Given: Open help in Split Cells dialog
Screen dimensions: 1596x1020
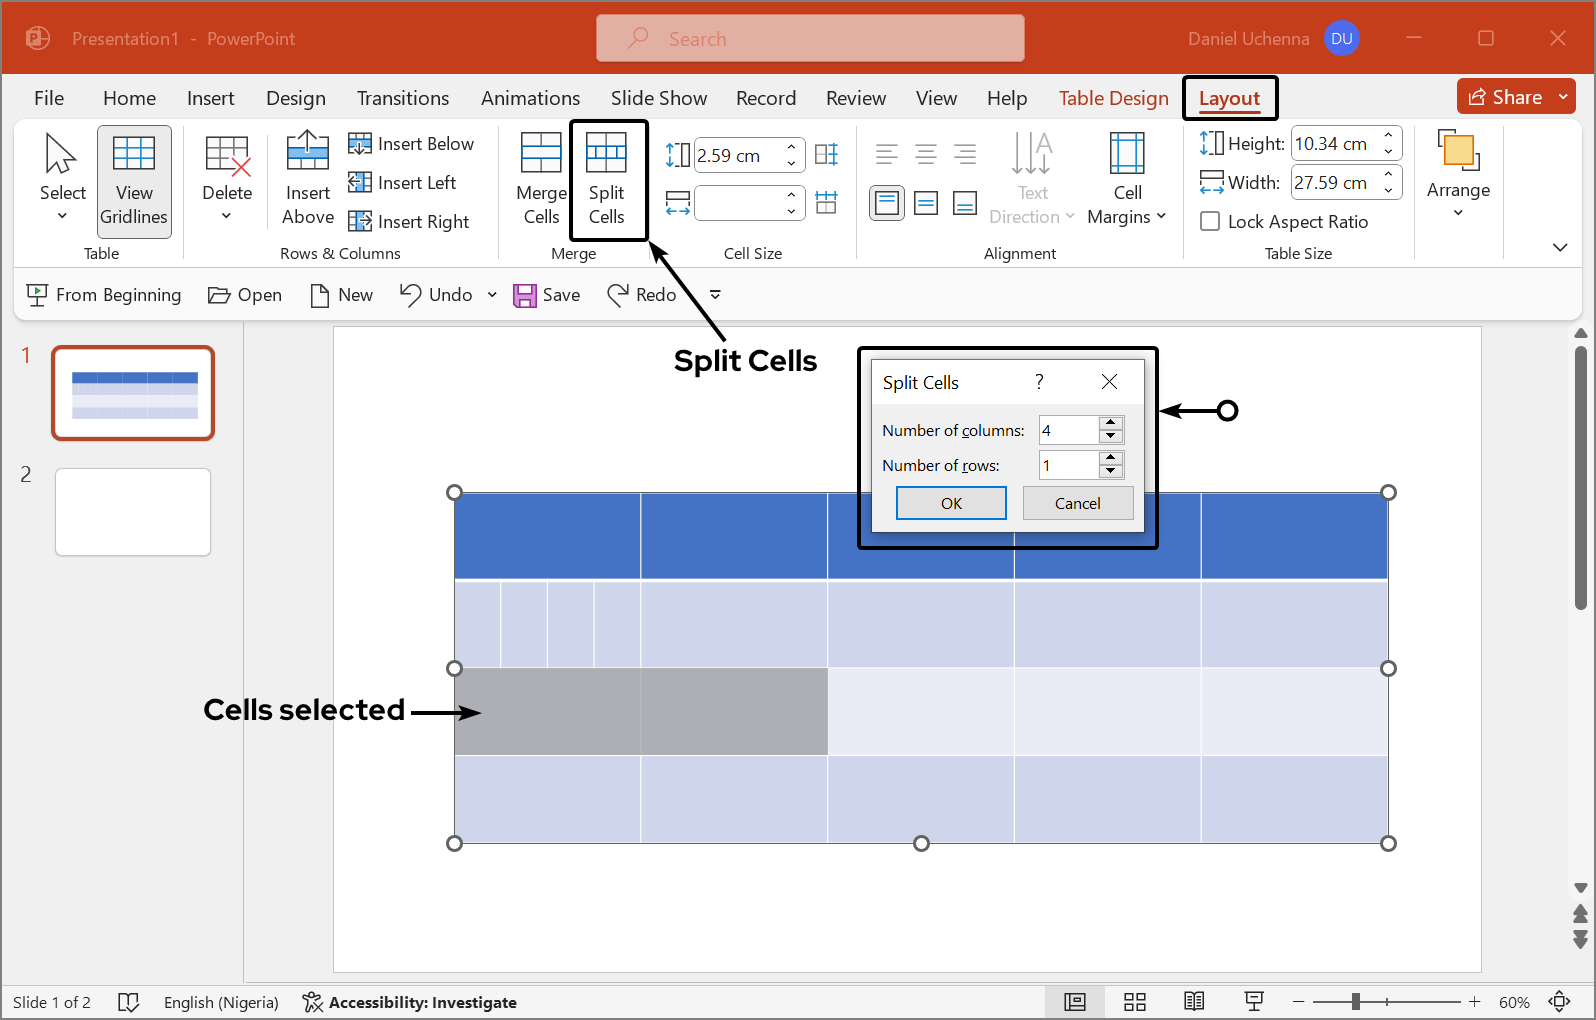Looking at the screenshot, I should pos(1039,382).
